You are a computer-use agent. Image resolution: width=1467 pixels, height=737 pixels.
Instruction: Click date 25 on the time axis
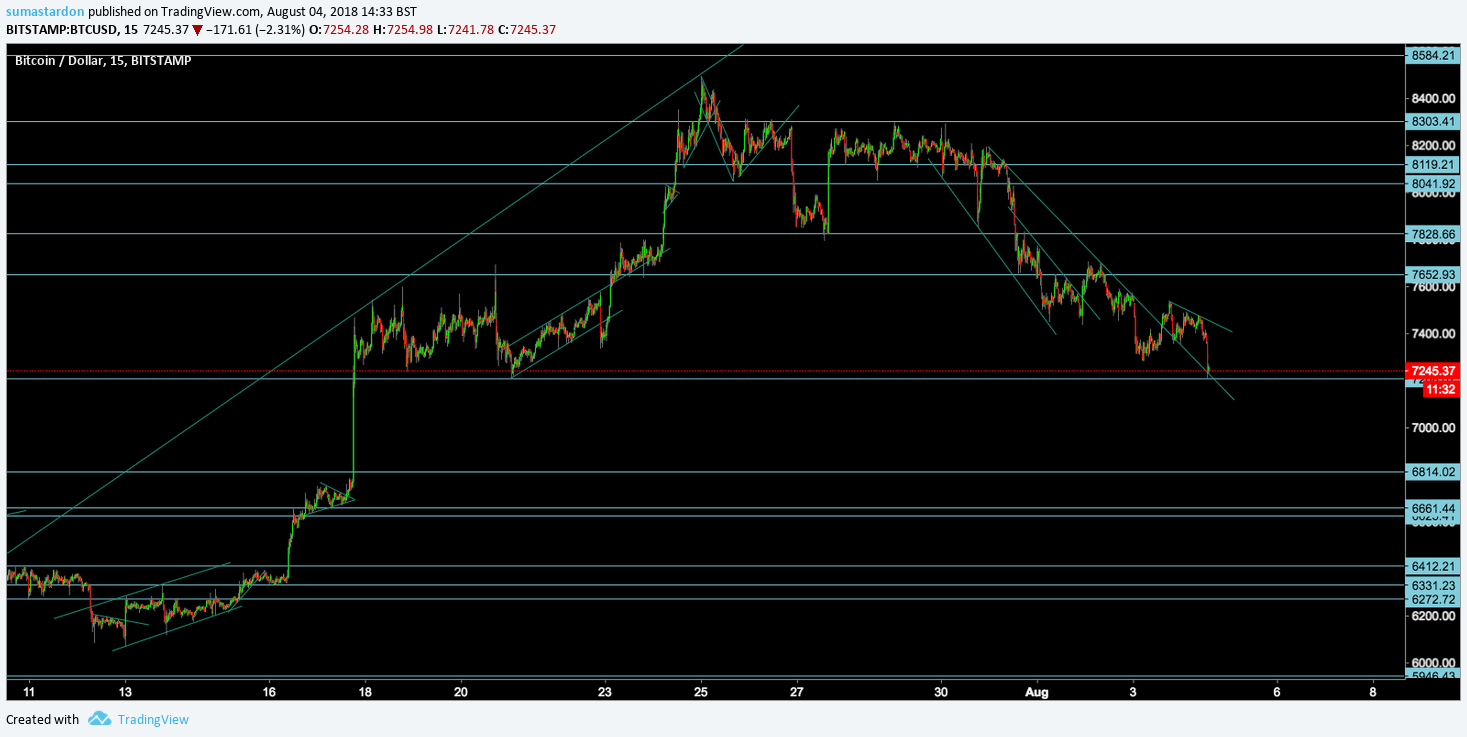[x=701, y=691]
